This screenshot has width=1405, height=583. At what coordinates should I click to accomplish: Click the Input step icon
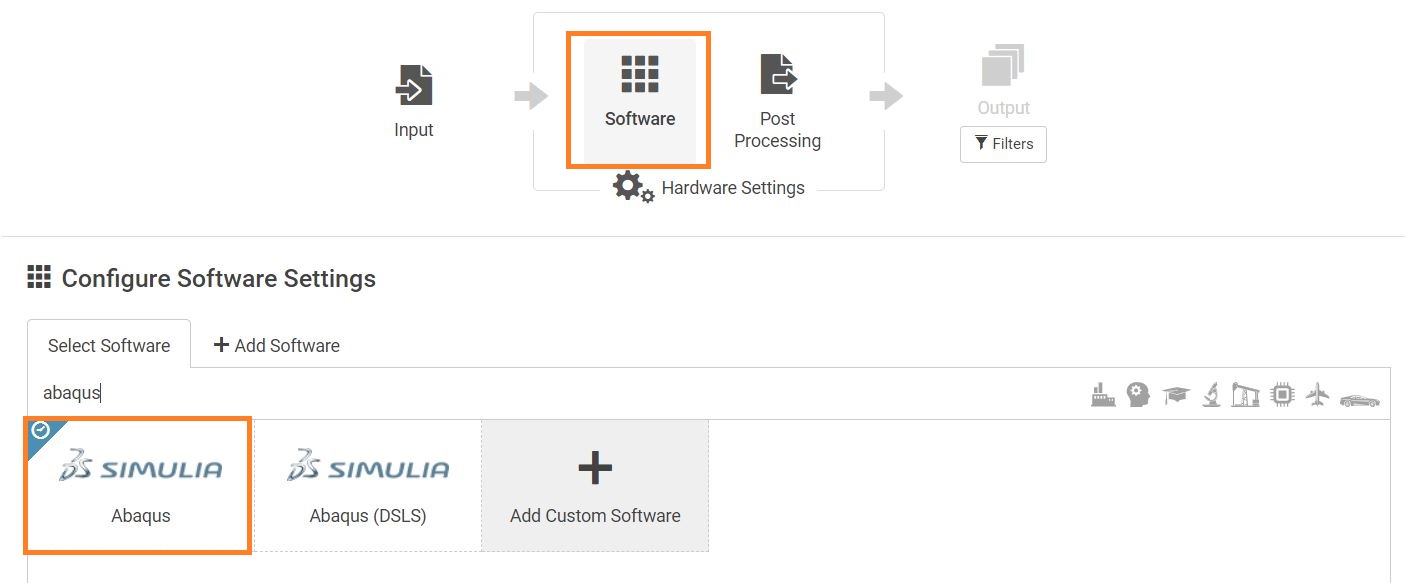point(414,86)
